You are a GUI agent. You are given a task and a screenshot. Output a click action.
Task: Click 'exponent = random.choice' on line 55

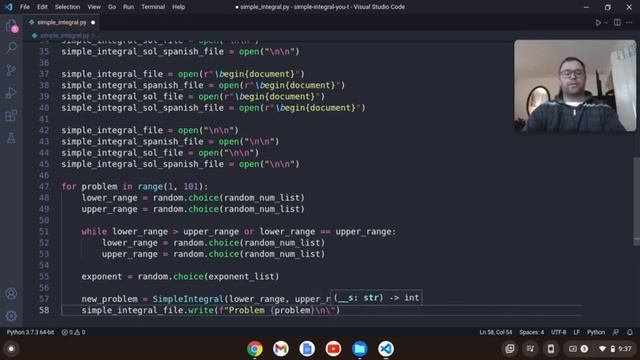point(180,276)
